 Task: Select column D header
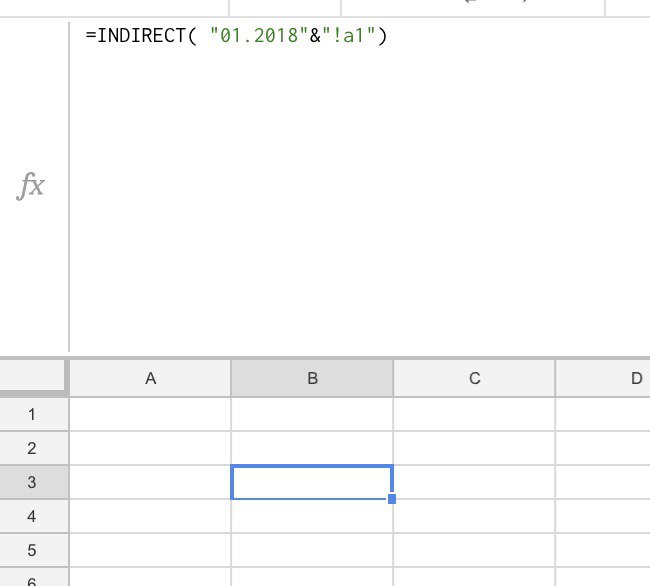point(618,378)
